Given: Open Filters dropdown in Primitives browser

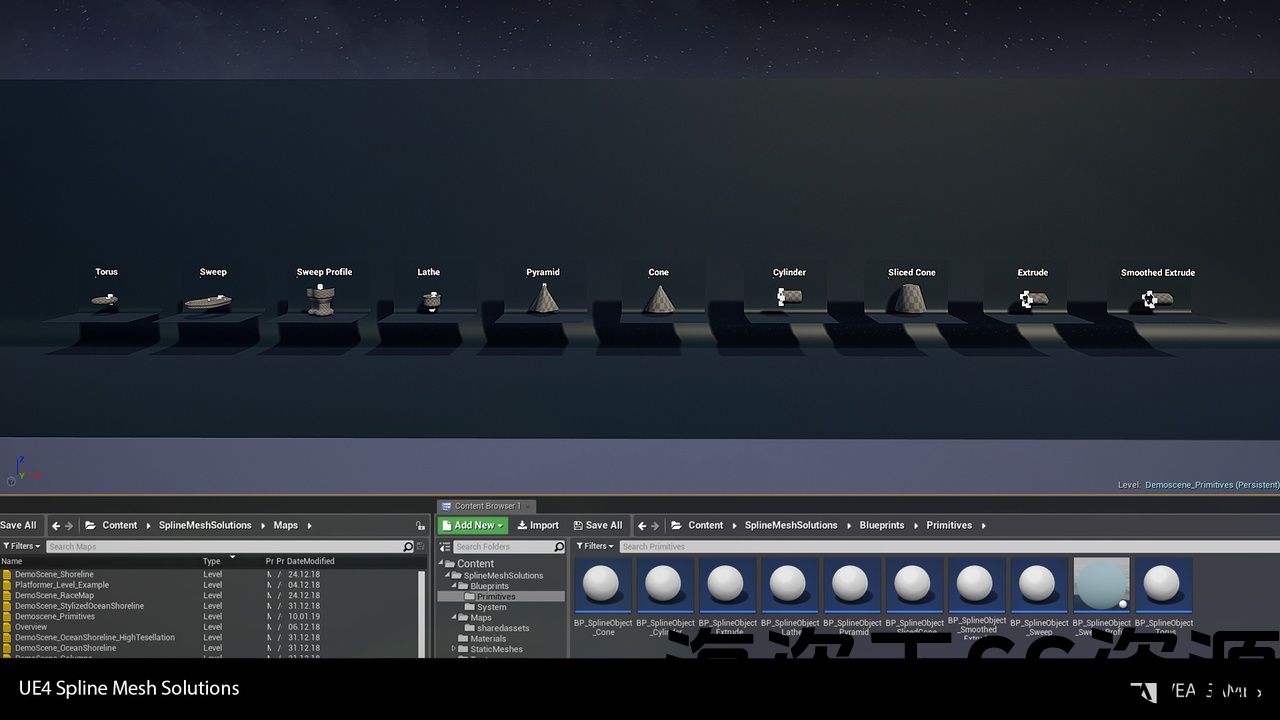Looking at the screenshot, I should coord(596,546).
